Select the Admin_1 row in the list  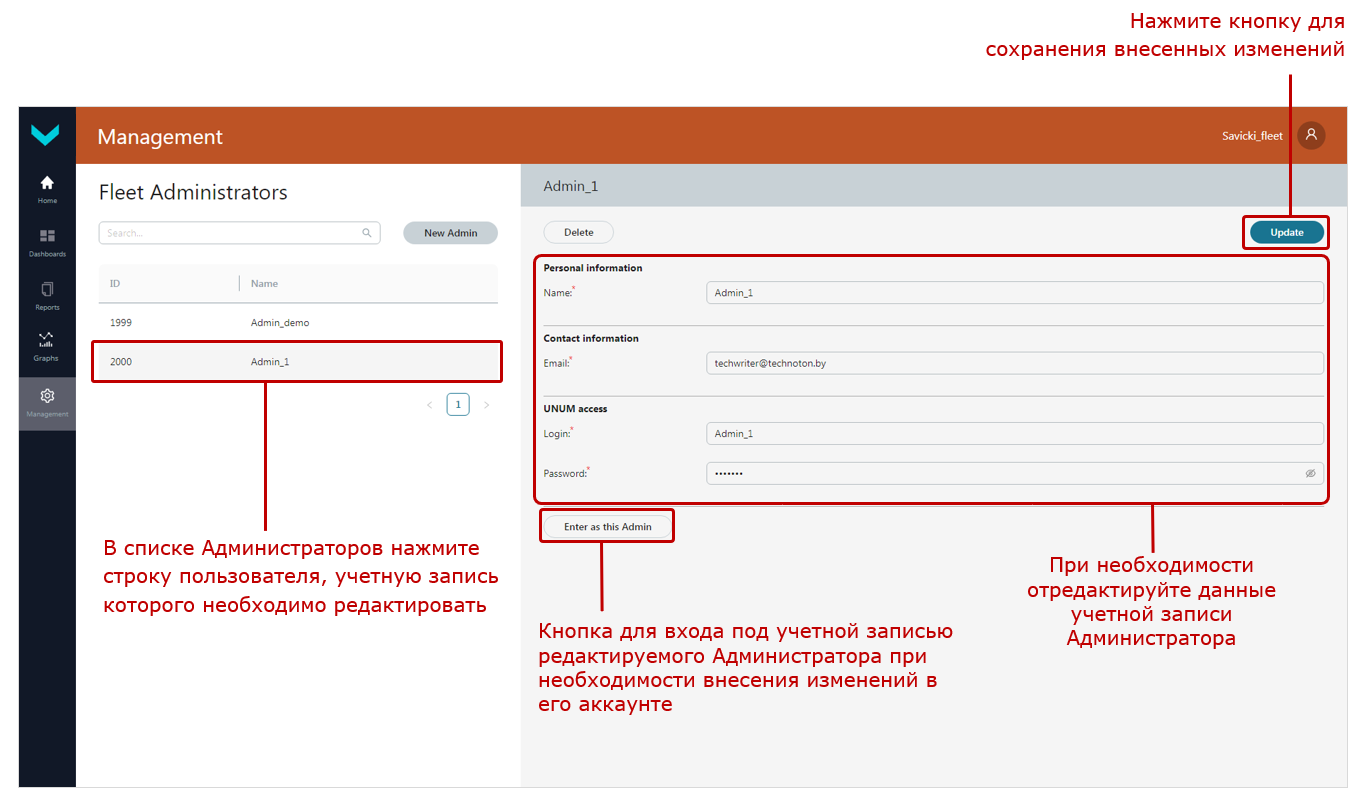296,361
